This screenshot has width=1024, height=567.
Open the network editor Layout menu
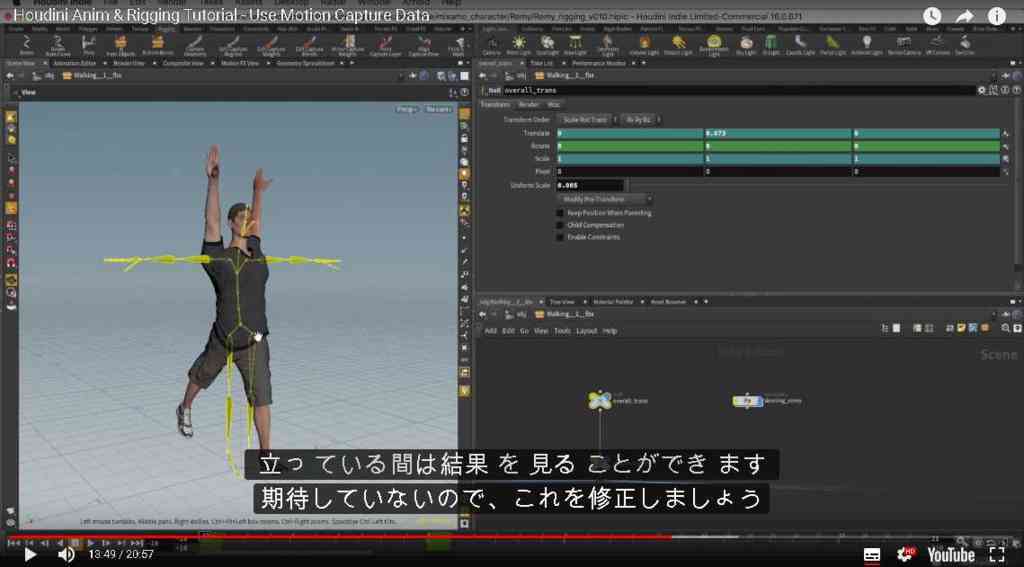(586, 331)
